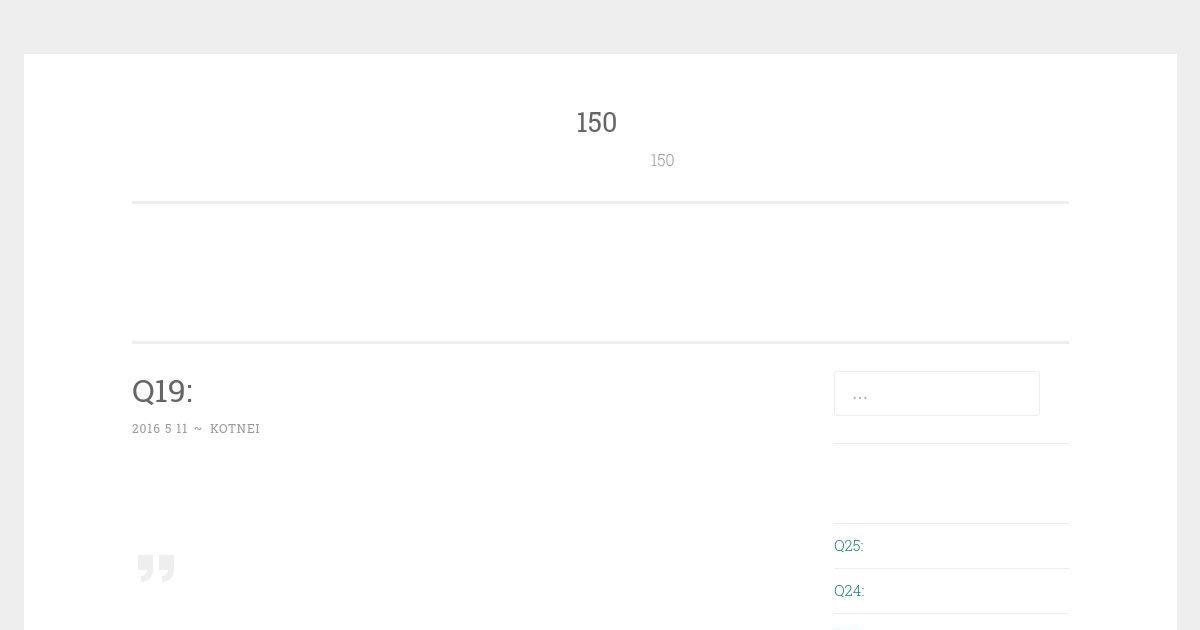The height and width of the screenshot is (630, 1200).
Task: Open the site title "150" link
Action: point(597,122)
